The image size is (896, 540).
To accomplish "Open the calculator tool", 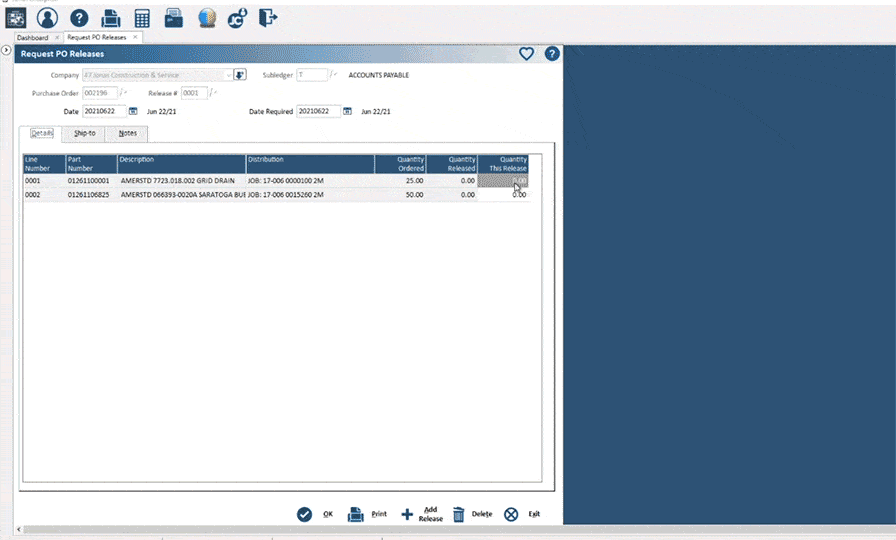I will coord(142,18).
